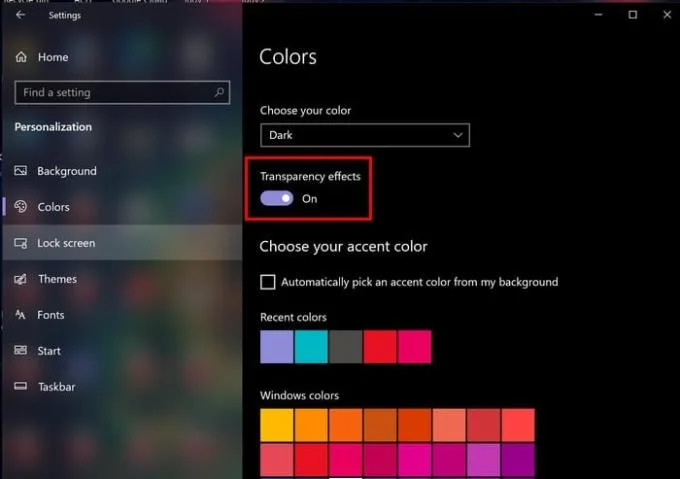
Task: Expand dropdown chevron next to Dark
Action: tap(458, 135)
